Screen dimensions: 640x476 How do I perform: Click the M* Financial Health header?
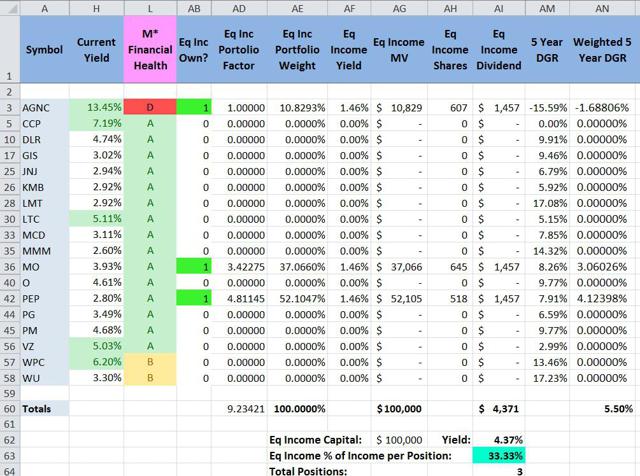(150, 49)
